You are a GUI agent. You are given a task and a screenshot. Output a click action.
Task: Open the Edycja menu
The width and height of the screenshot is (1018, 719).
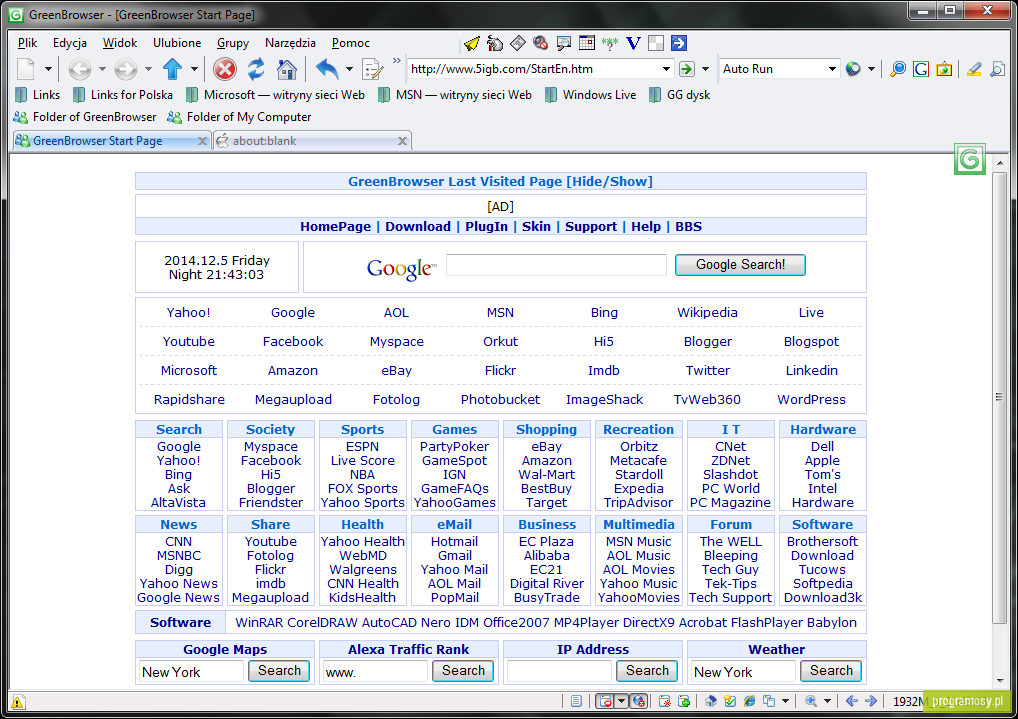click(70, 43)
